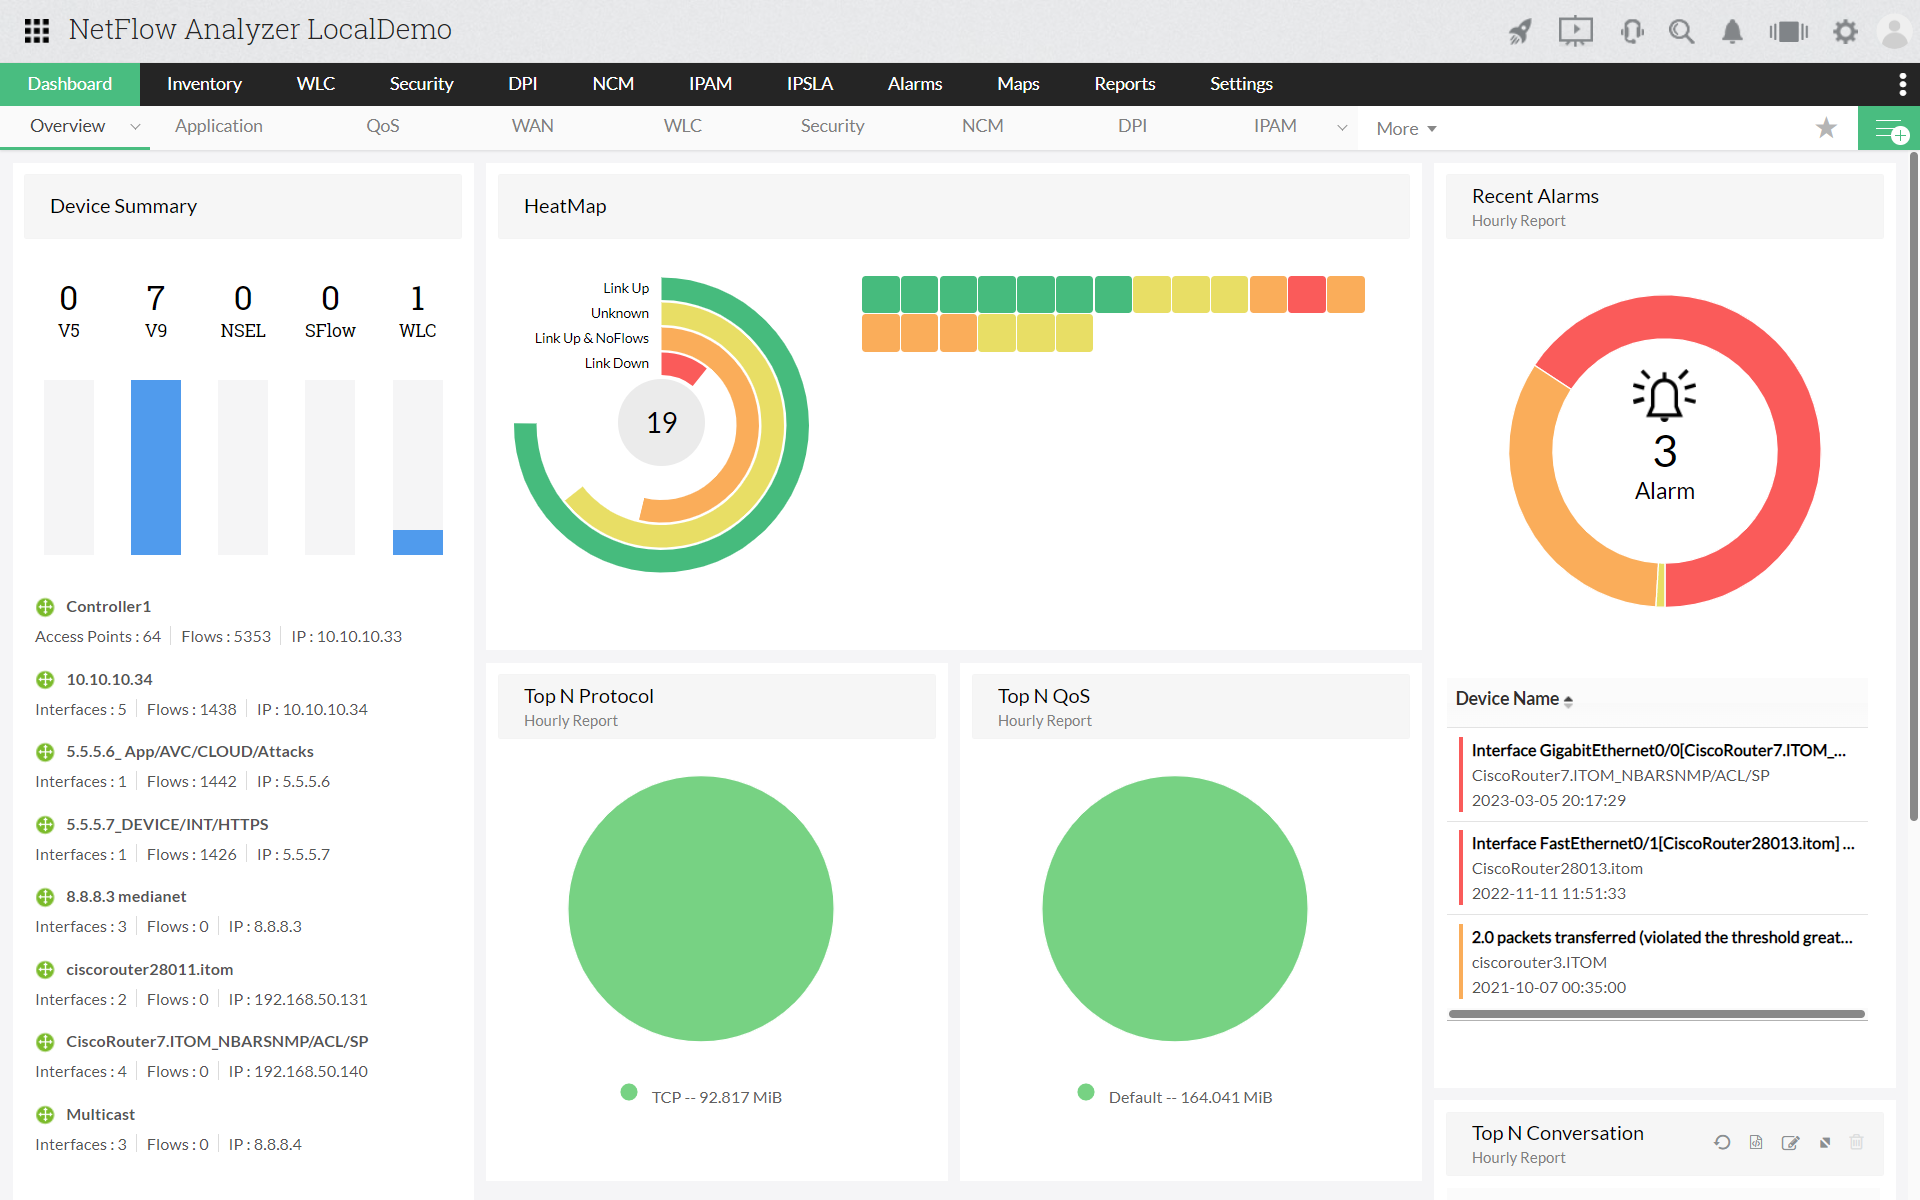The width and height of the screenshot is (1920, 1200).
Task: Click the user profile icon top right
Action: (1894, 29)
